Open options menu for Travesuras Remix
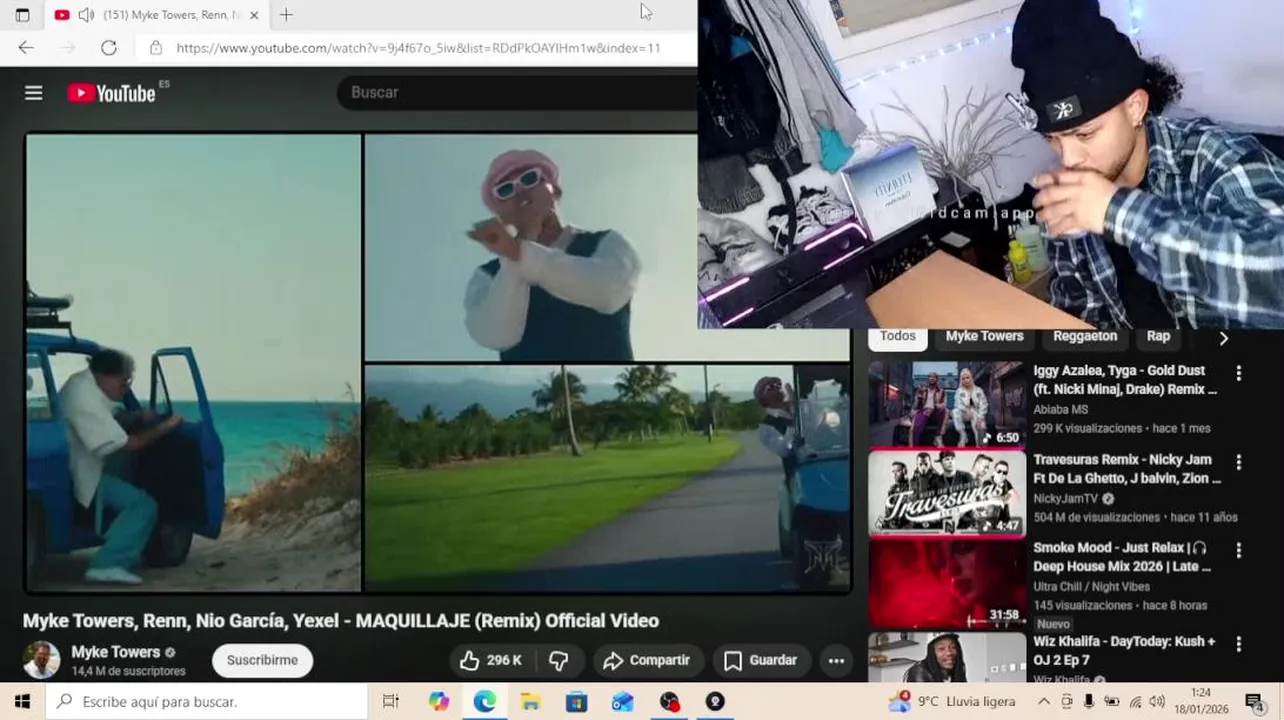 point(1239,462)
